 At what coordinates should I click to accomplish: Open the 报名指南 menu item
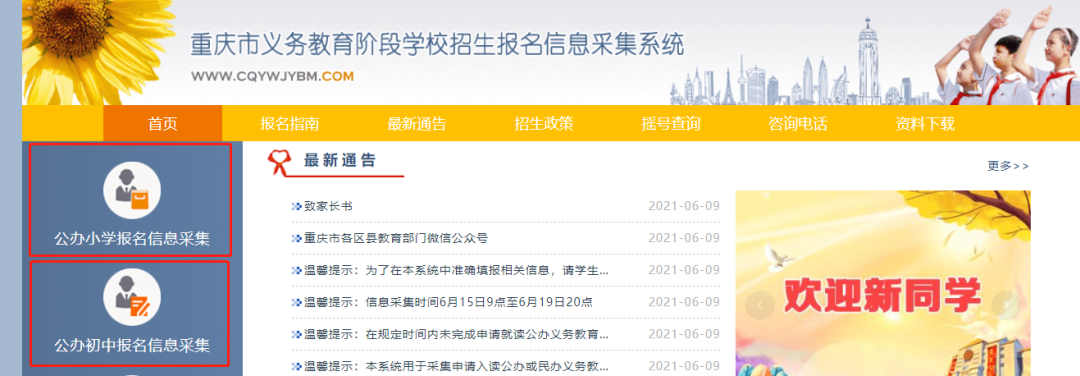(289, 124)
